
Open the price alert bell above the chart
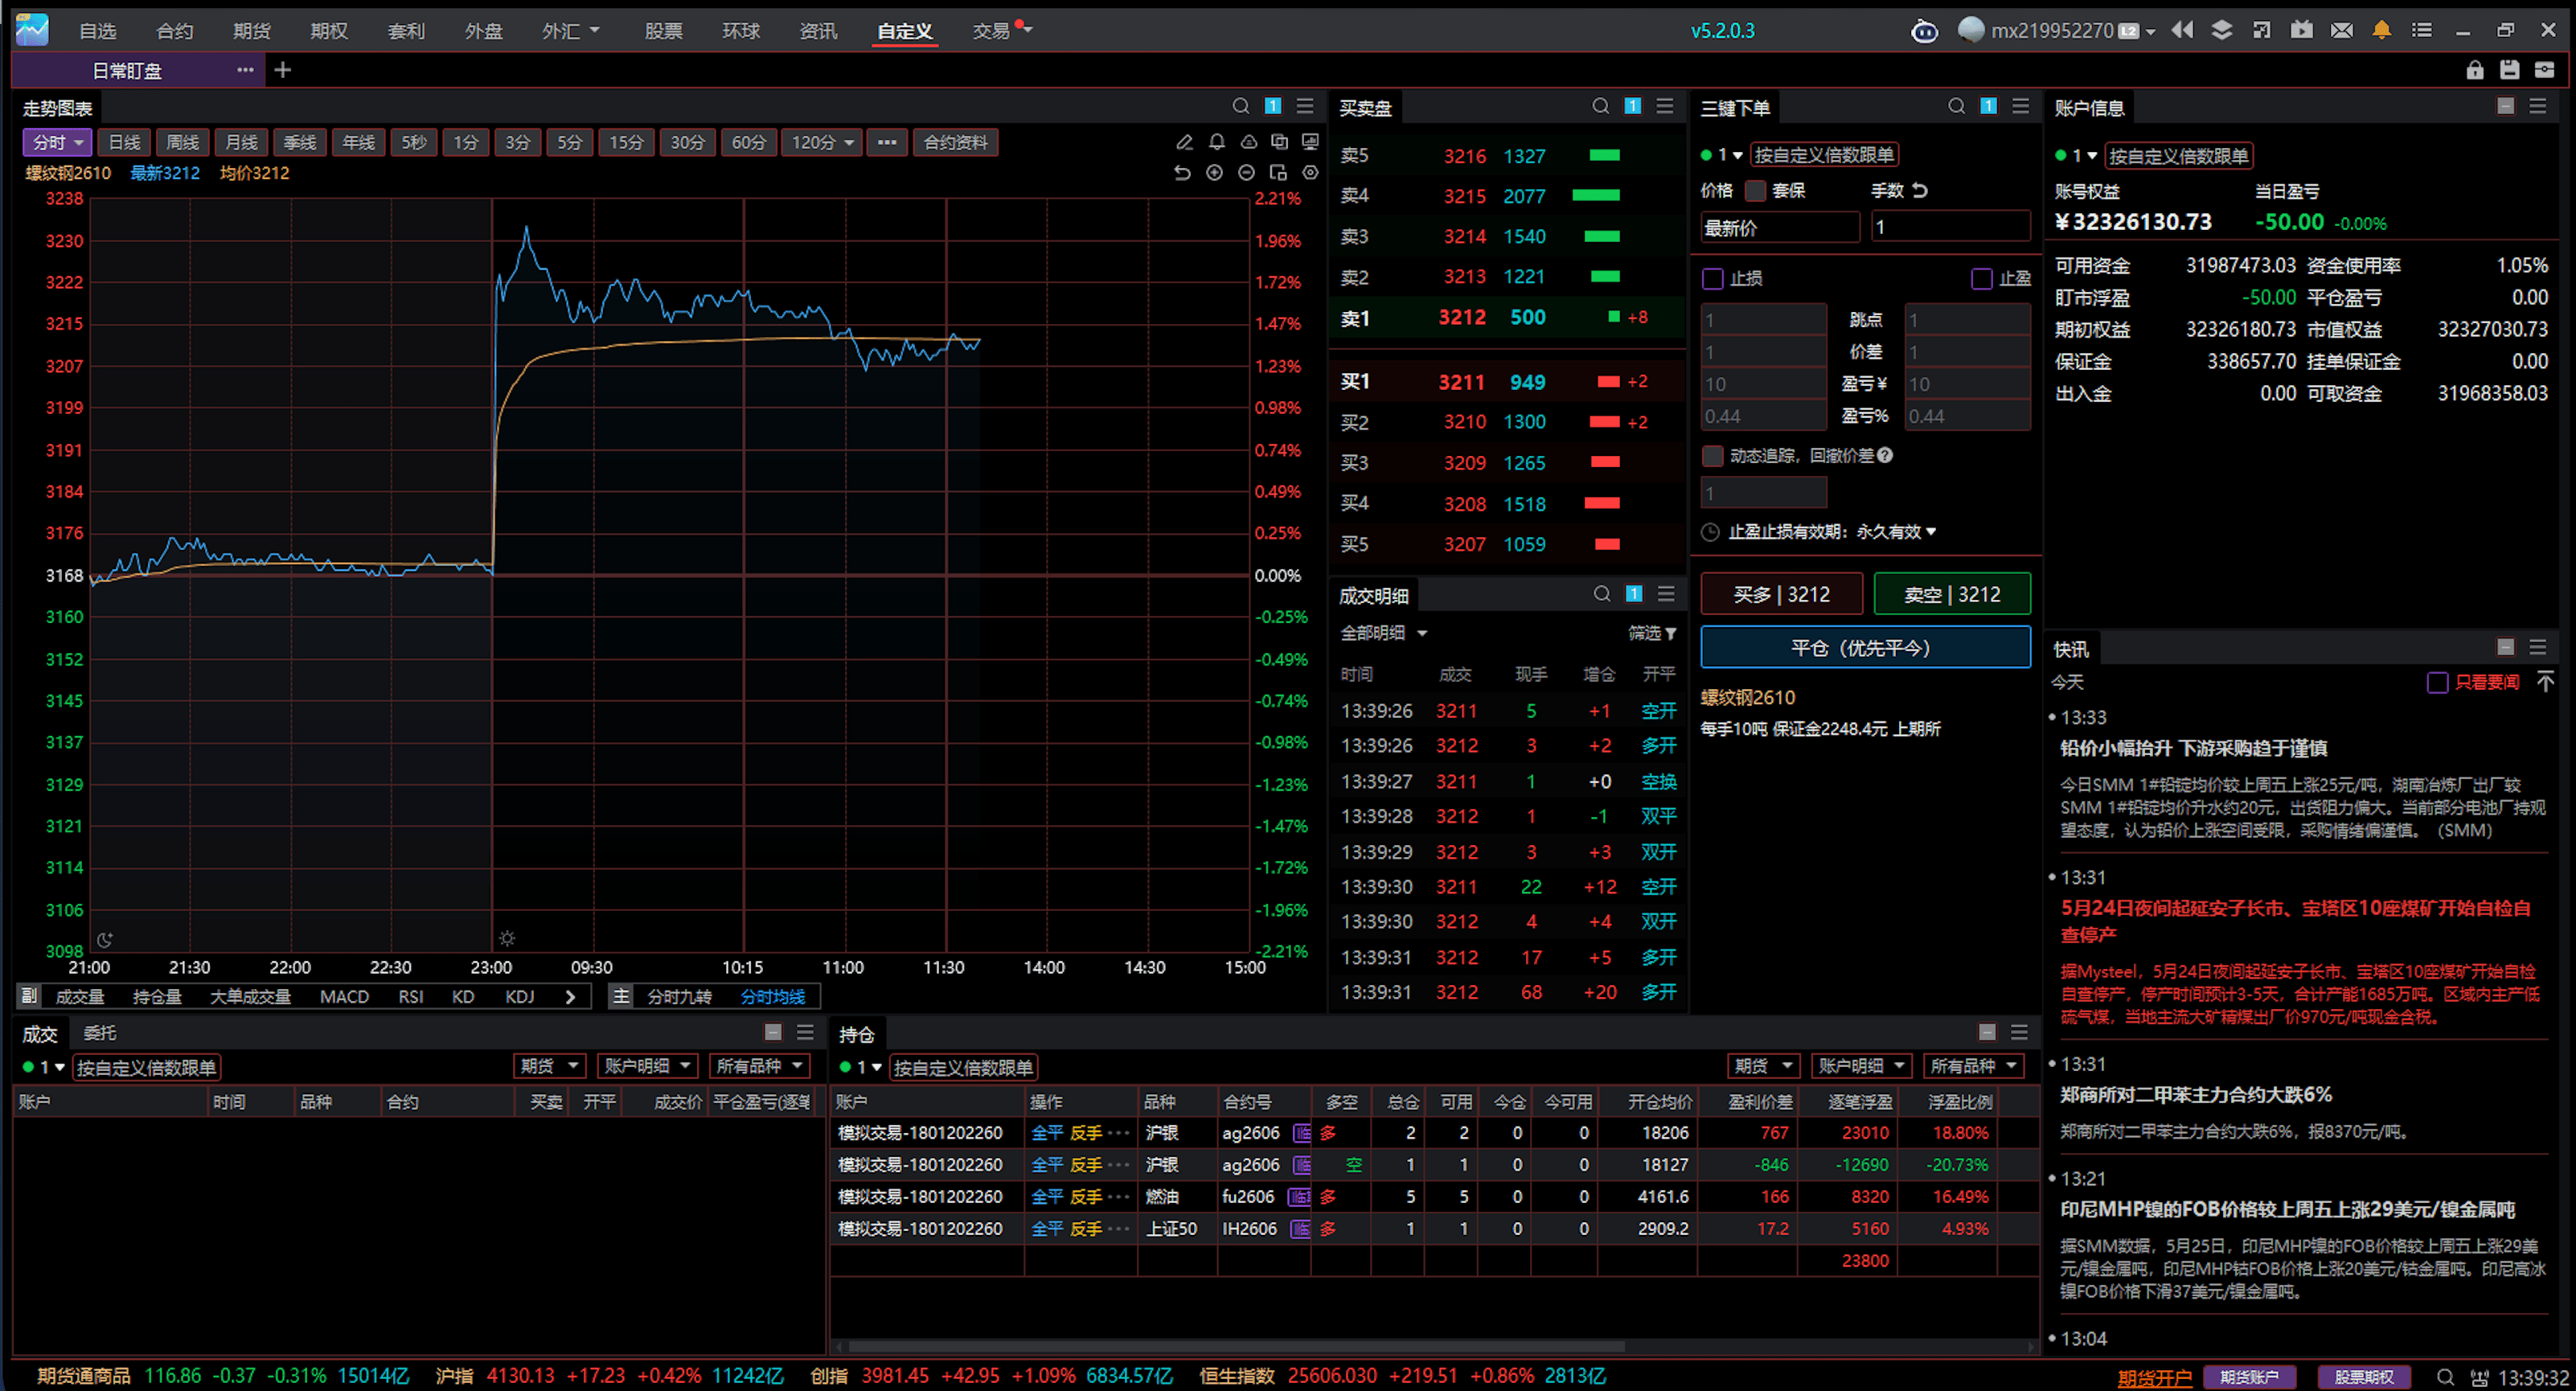[1216, 142]
